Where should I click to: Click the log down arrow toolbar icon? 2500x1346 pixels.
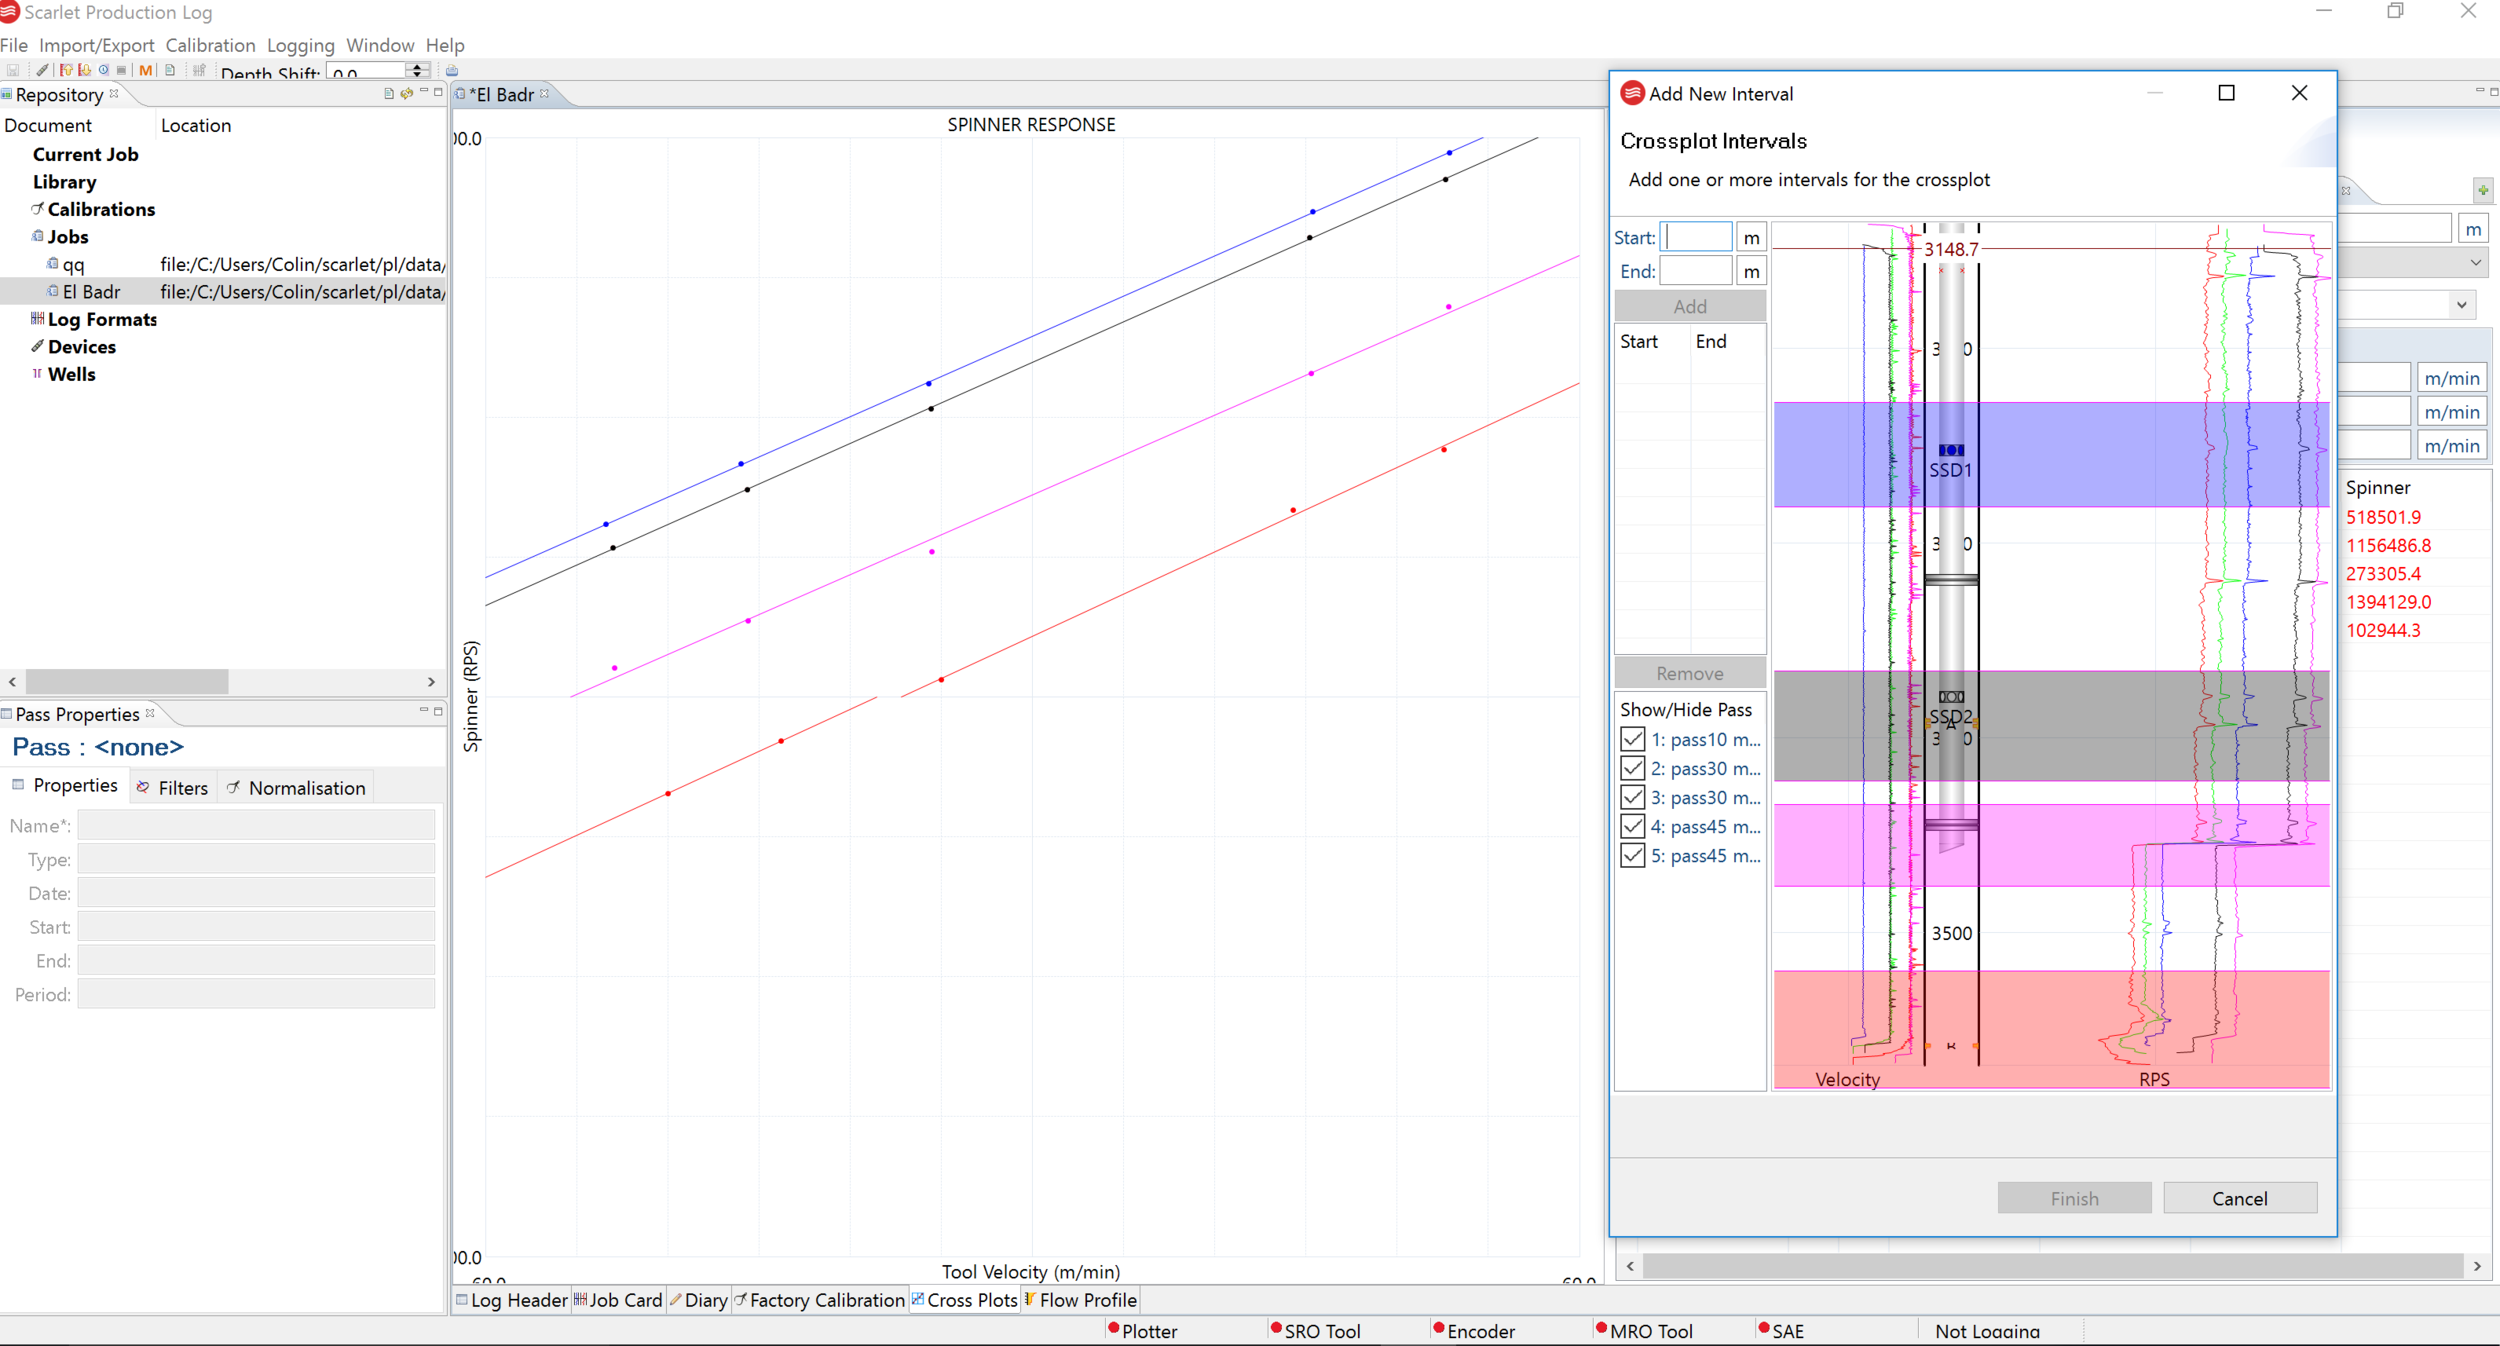(85, 70)
